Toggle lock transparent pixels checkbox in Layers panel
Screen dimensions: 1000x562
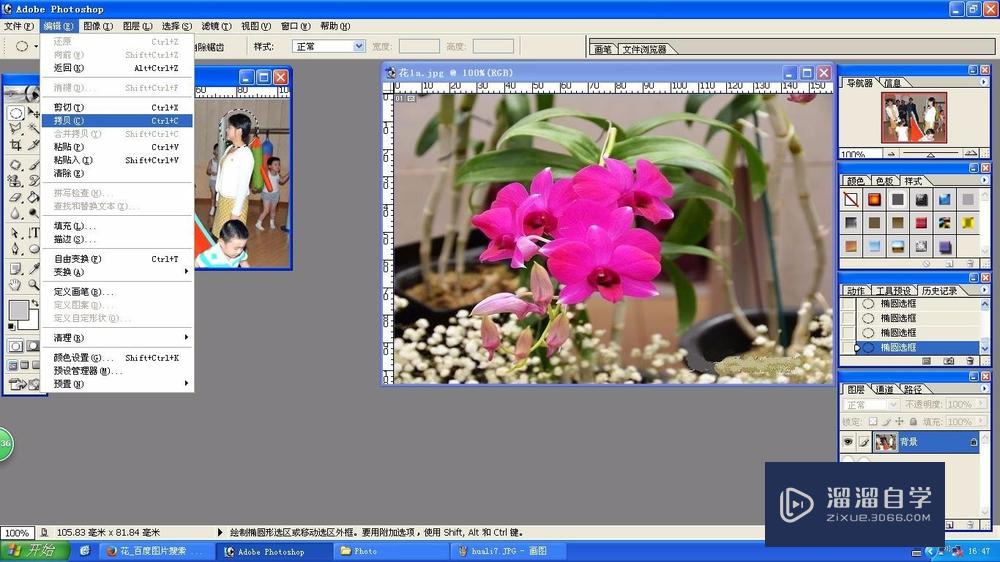click(x=872, y=422)
